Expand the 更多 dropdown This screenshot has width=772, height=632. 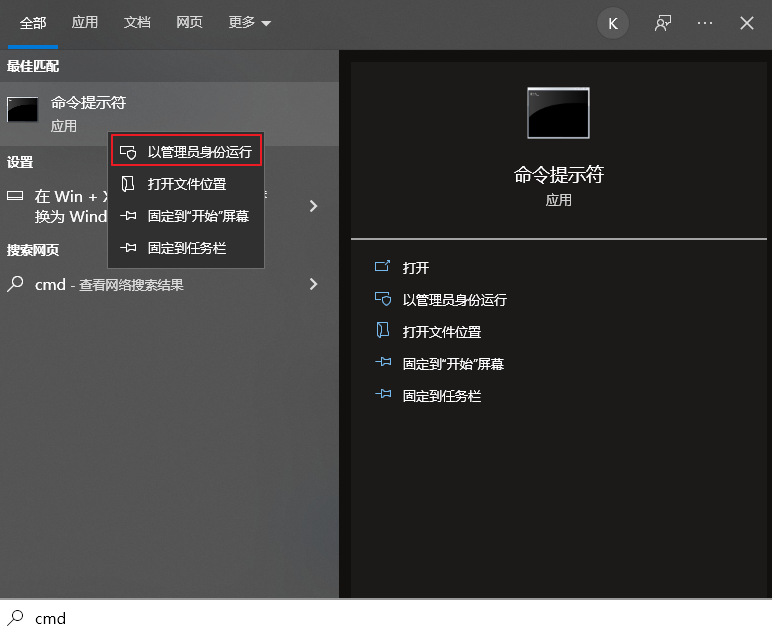pos(250,22)
